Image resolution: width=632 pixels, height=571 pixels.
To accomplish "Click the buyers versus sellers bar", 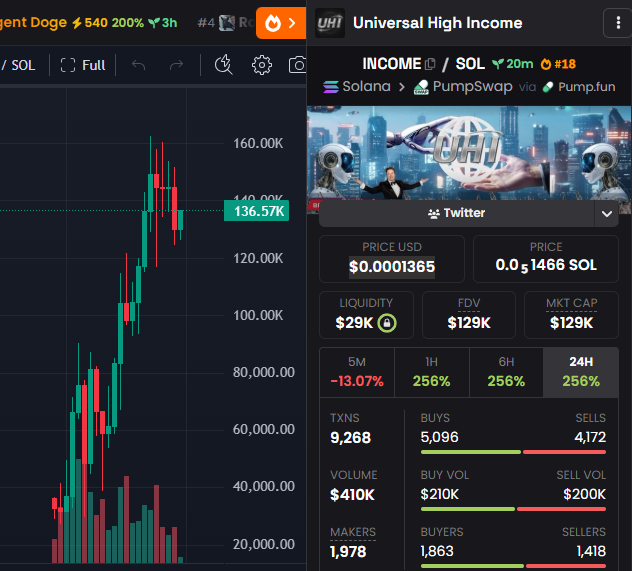I will click(x=513, y=566).
